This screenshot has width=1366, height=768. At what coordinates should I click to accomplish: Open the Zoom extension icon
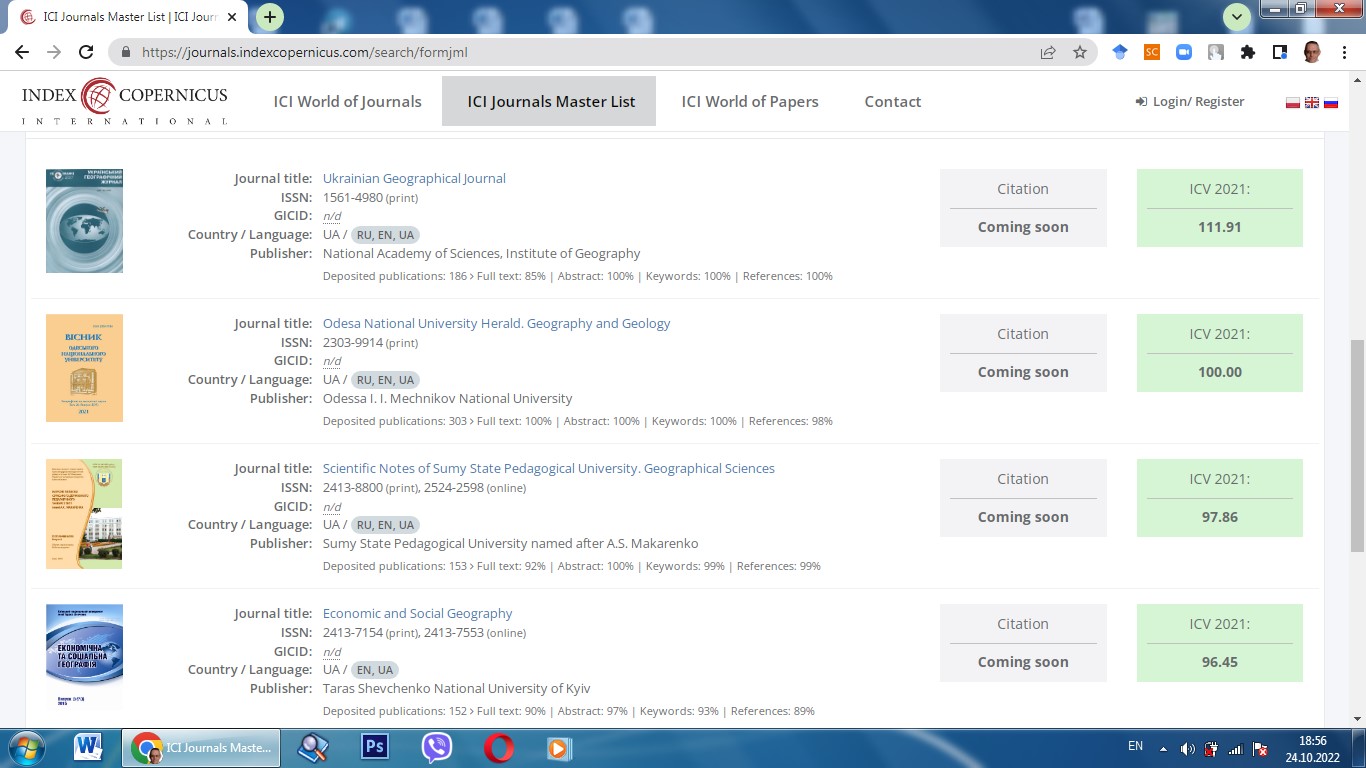click(x=1184, y=52)
